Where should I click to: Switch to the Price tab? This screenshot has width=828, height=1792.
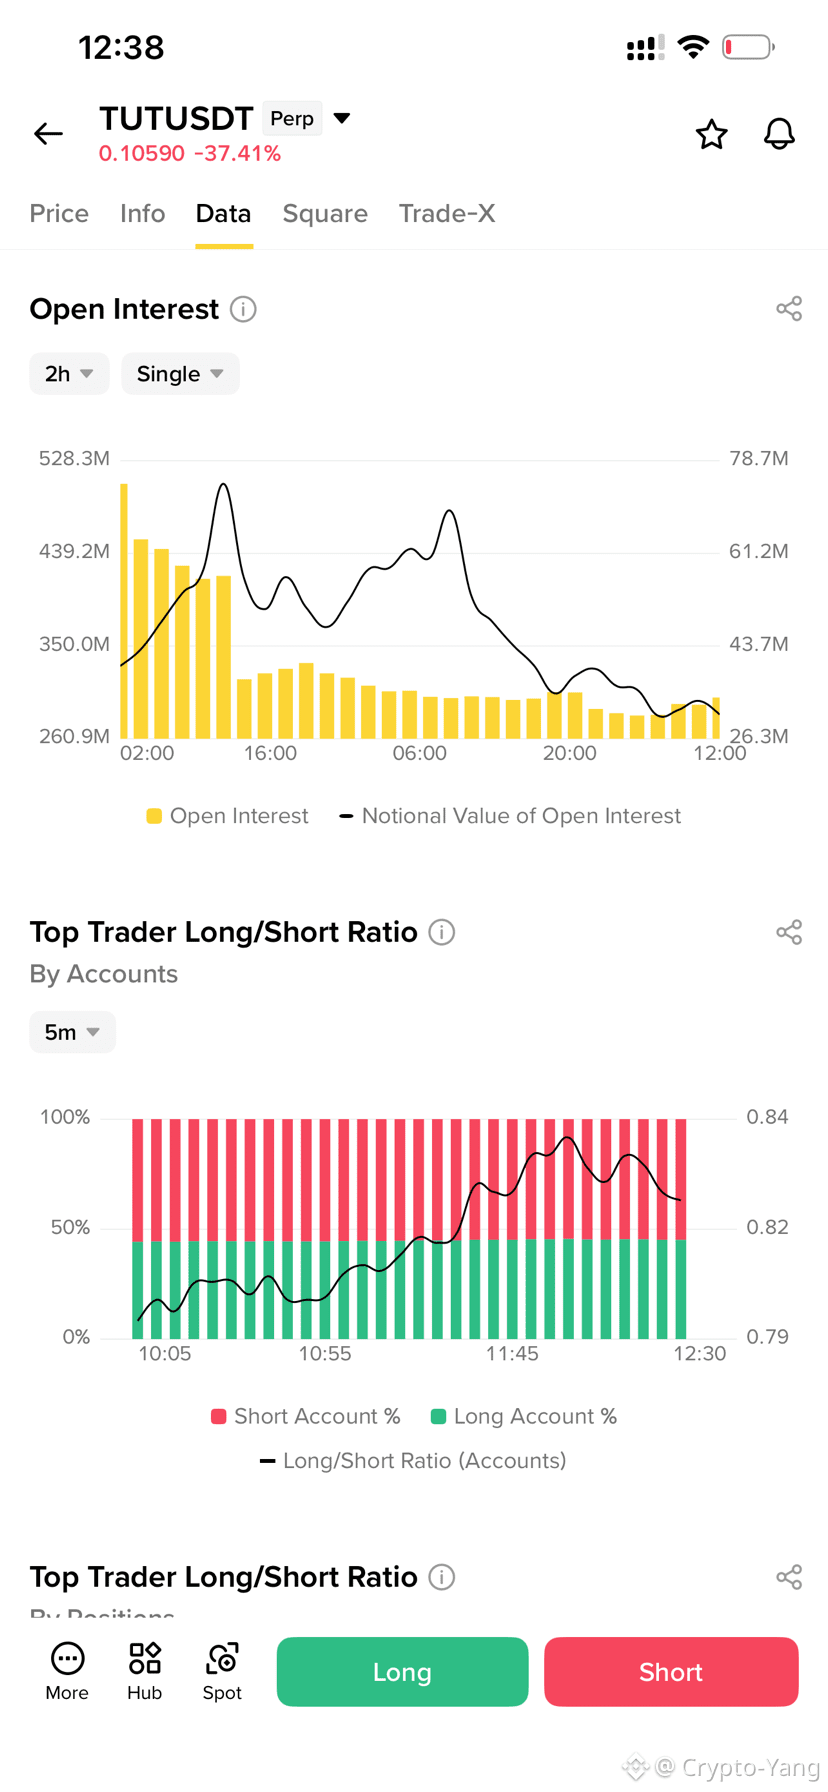click(59, 213)
